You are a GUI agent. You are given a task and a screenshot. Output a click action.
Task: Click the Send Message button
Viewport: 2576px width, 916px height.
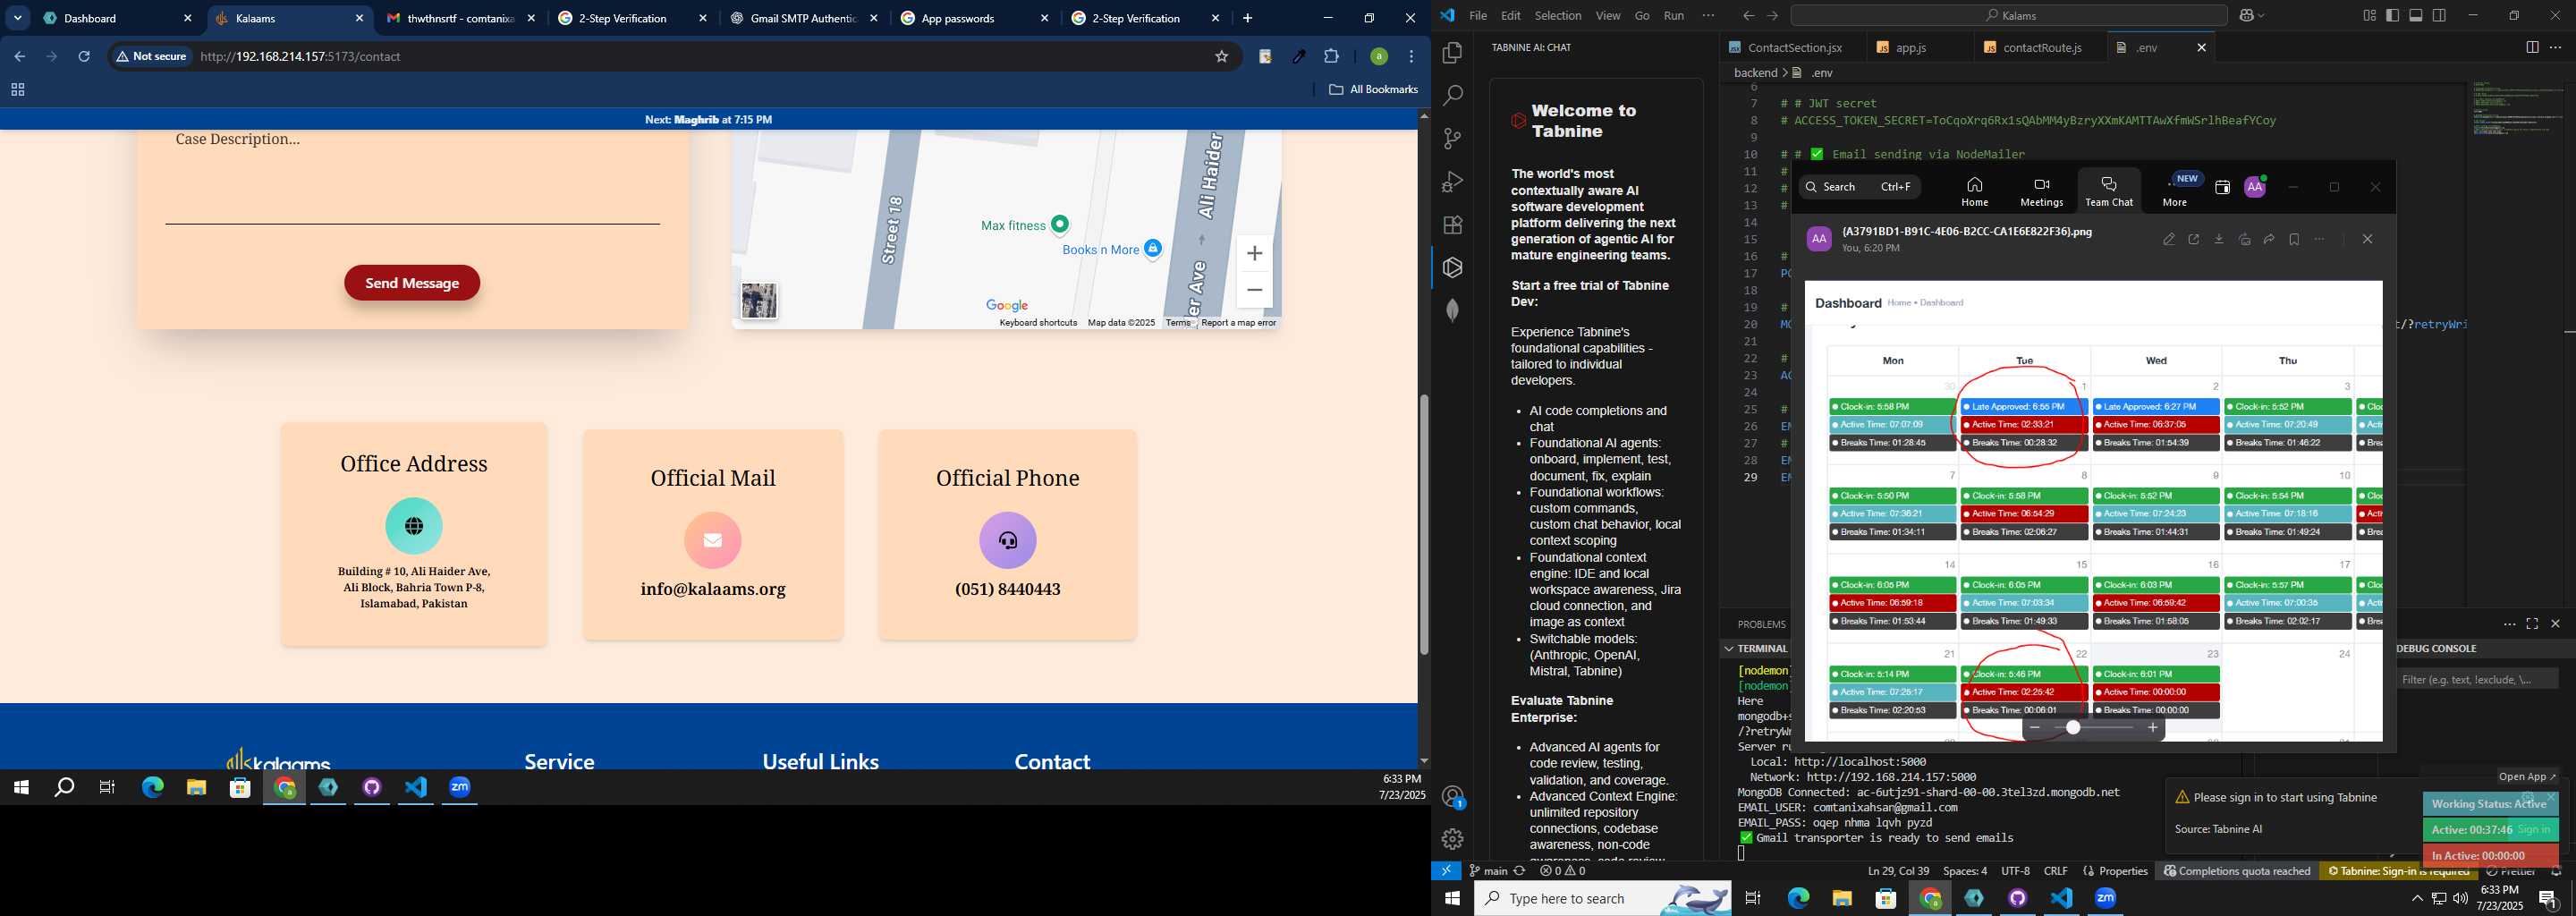pyautogui.click(x=412, y=283)
